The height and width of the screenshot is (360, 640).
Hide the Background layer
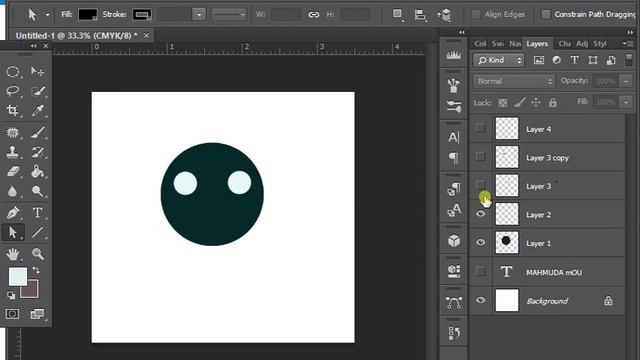pyautogui.click(x=480, y=300)
